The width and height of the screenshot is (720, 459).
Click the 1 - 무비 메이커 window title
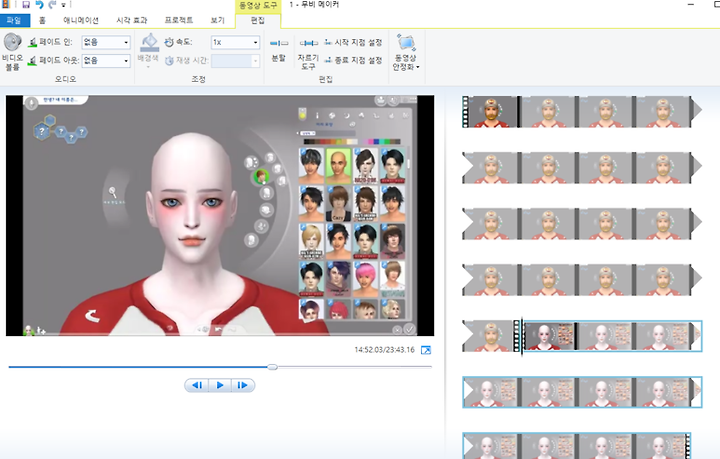pos(314,5)
